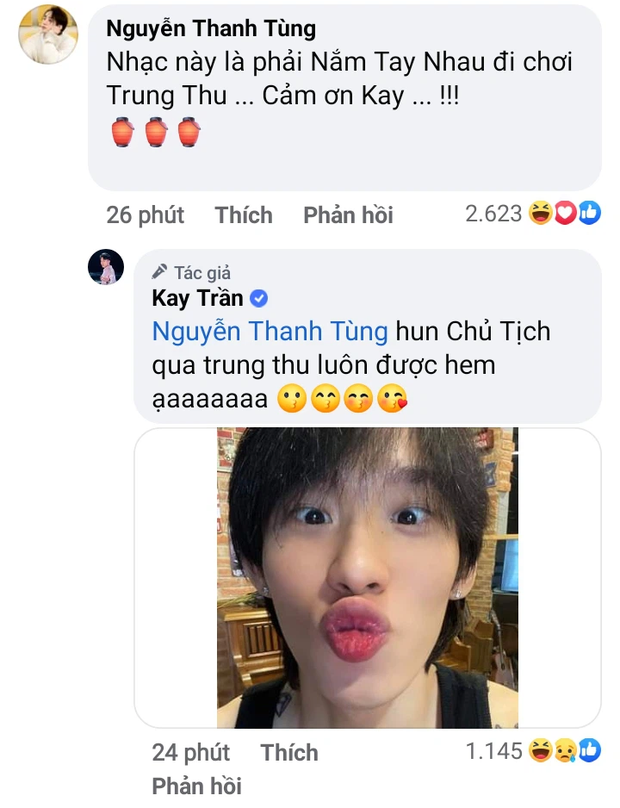Open the 2.623 reactions count
Image resolution: width=620 pixels, height=808 pixels.
(494, 214)
